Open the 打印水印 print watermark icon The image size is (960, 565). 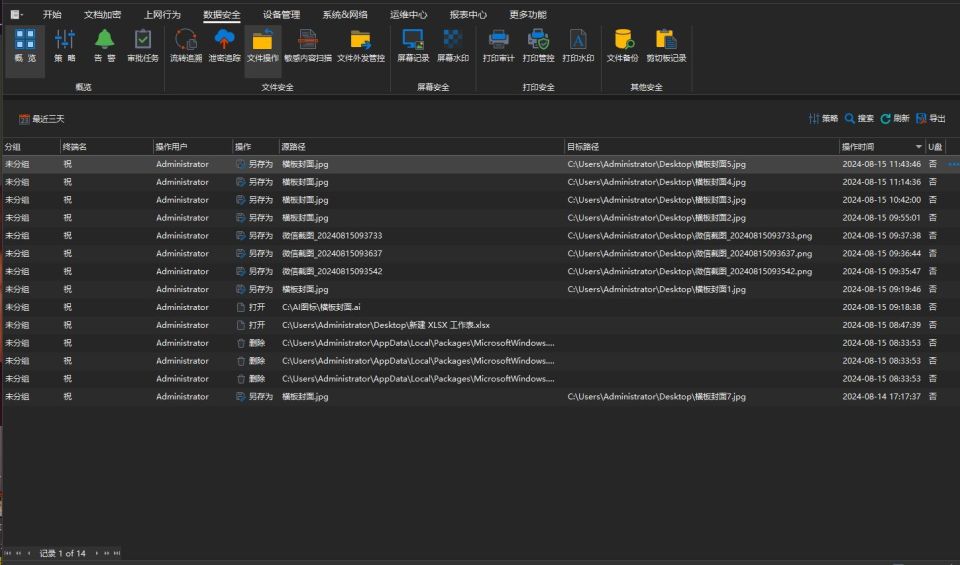(x=578, y=47)
